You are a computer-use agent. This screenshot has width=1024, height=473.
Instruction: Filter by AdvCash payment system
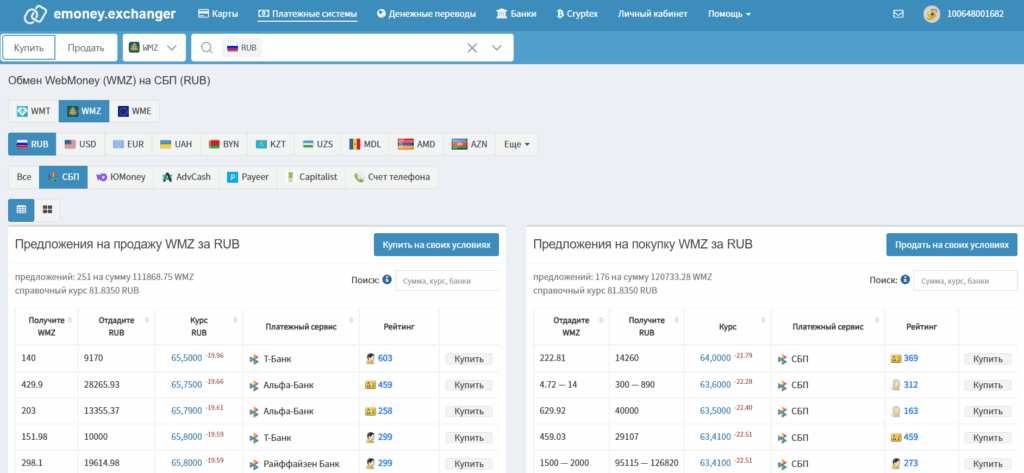pyautogui.click(x=187, y=177)
